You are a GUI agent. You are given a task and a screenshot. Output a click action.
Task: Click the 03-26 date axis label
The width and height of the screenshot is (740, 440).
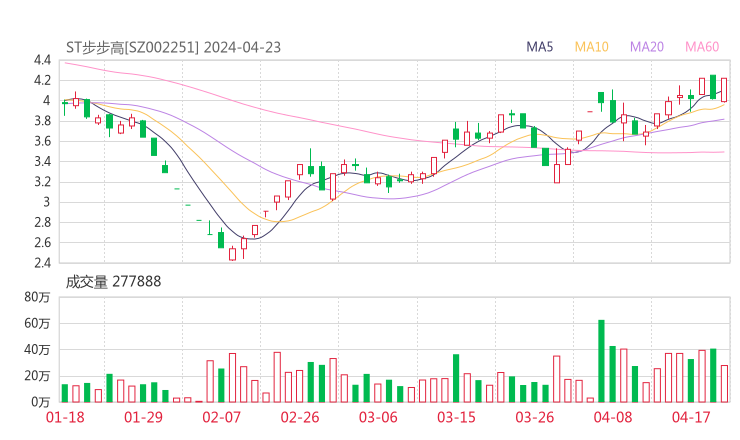[x=535, y=417]
